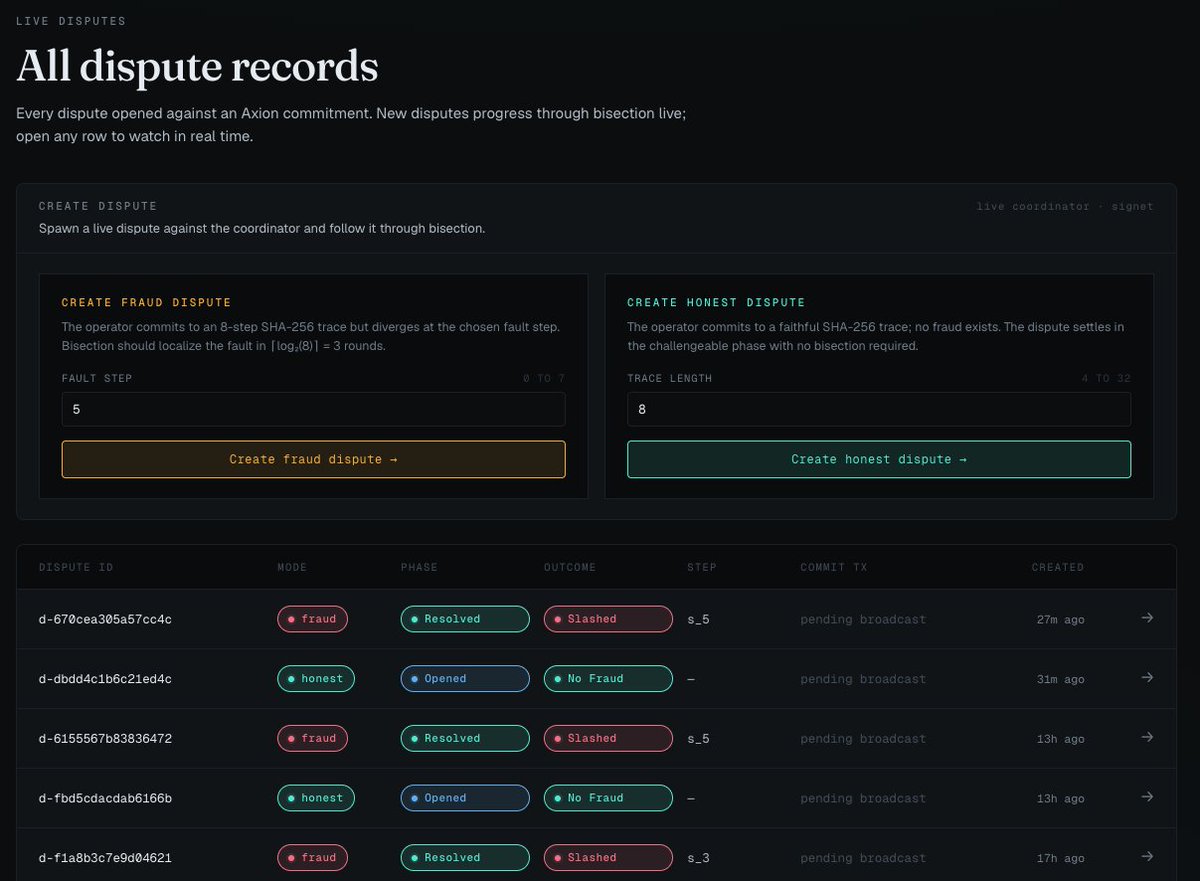Click the 0 to 7 range hint
Screen dimensions: 1200x881
coord(544,379)
